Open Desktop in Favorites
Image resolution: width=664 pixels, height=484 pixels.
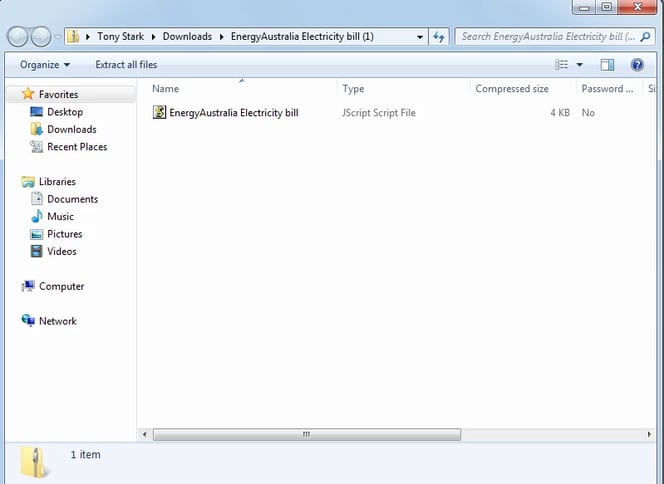coord(64,112)
